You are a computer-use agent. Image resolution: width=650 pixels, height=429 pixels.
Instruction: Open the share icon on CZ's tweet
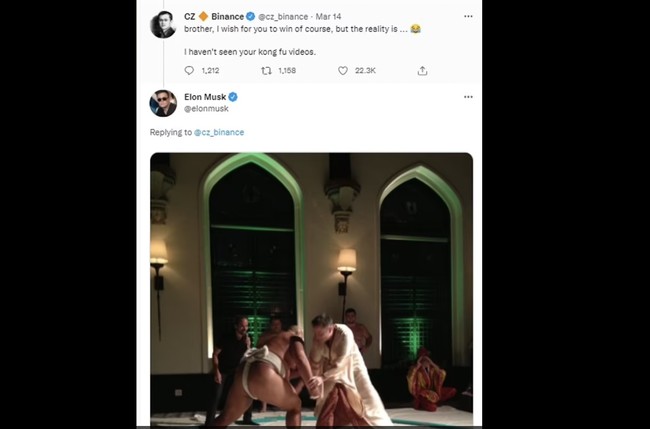pos(422,70)
